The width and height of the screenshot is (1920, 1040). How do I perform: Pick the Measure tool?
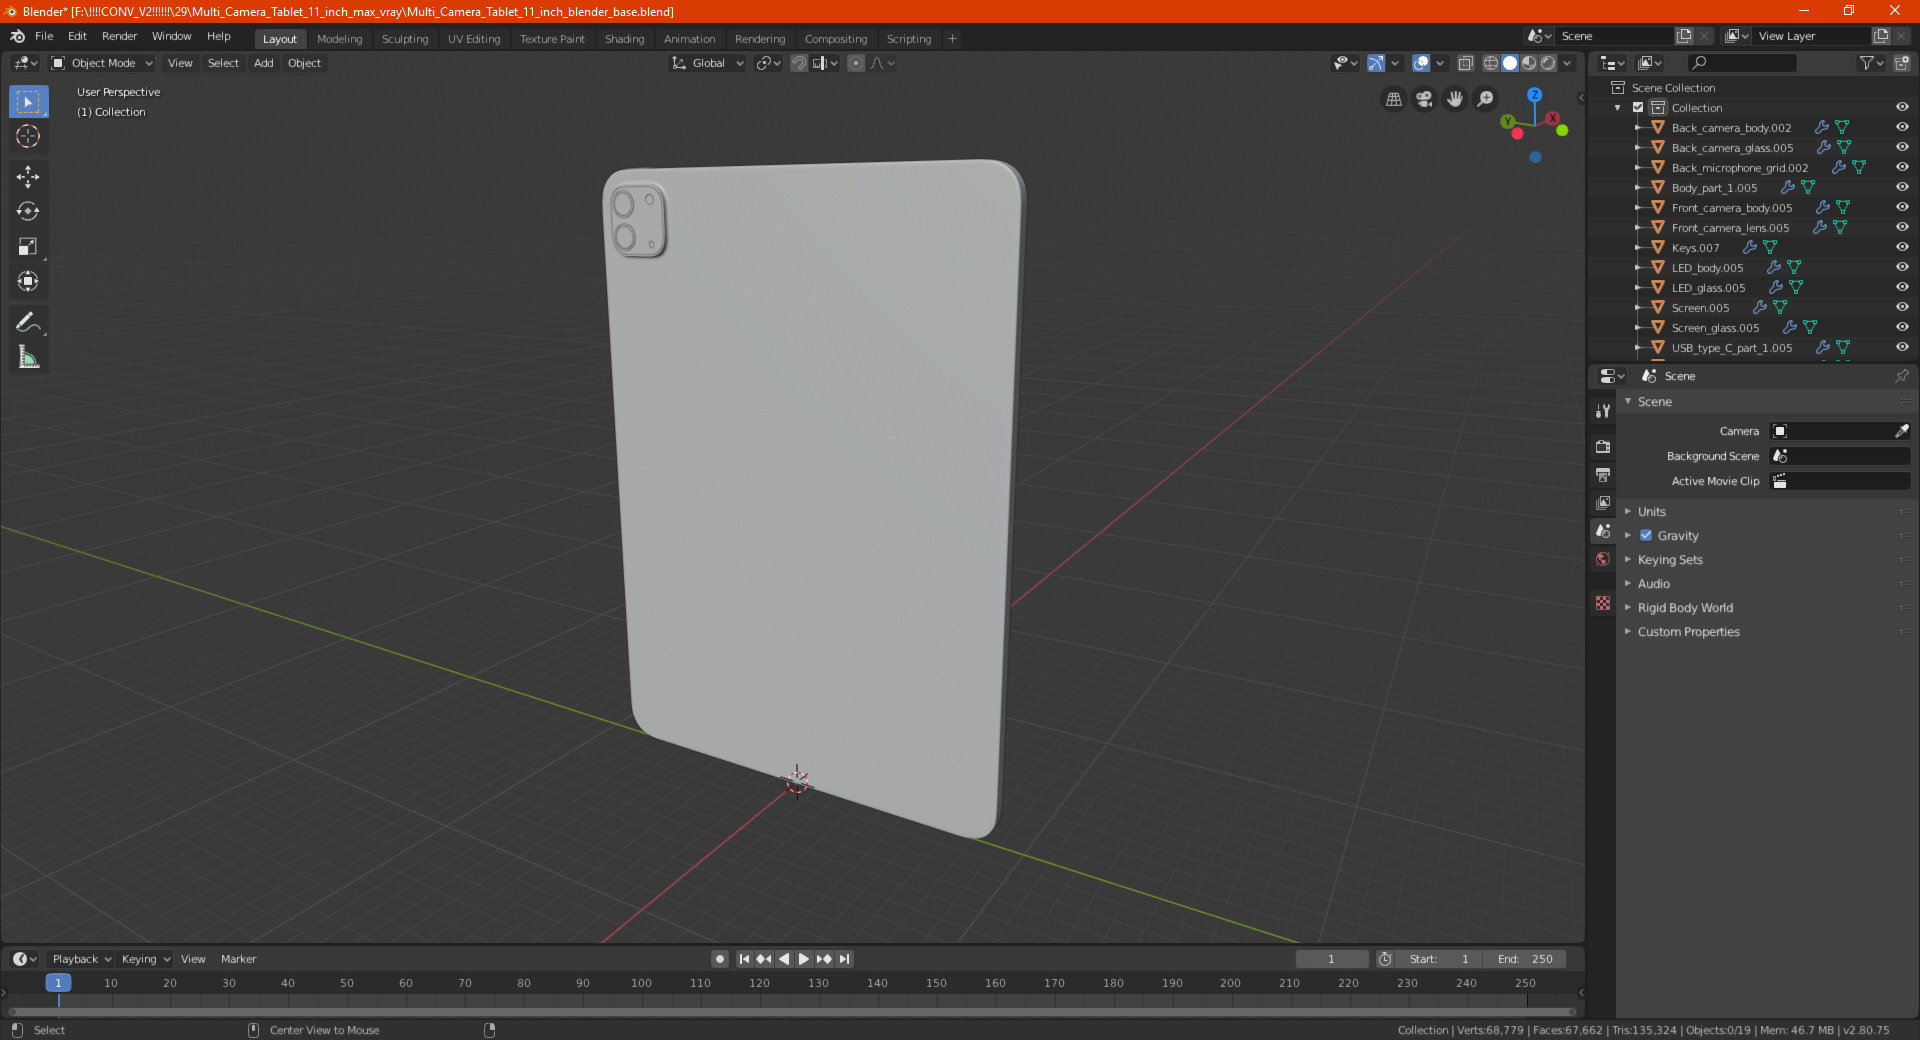click(28, 357)
